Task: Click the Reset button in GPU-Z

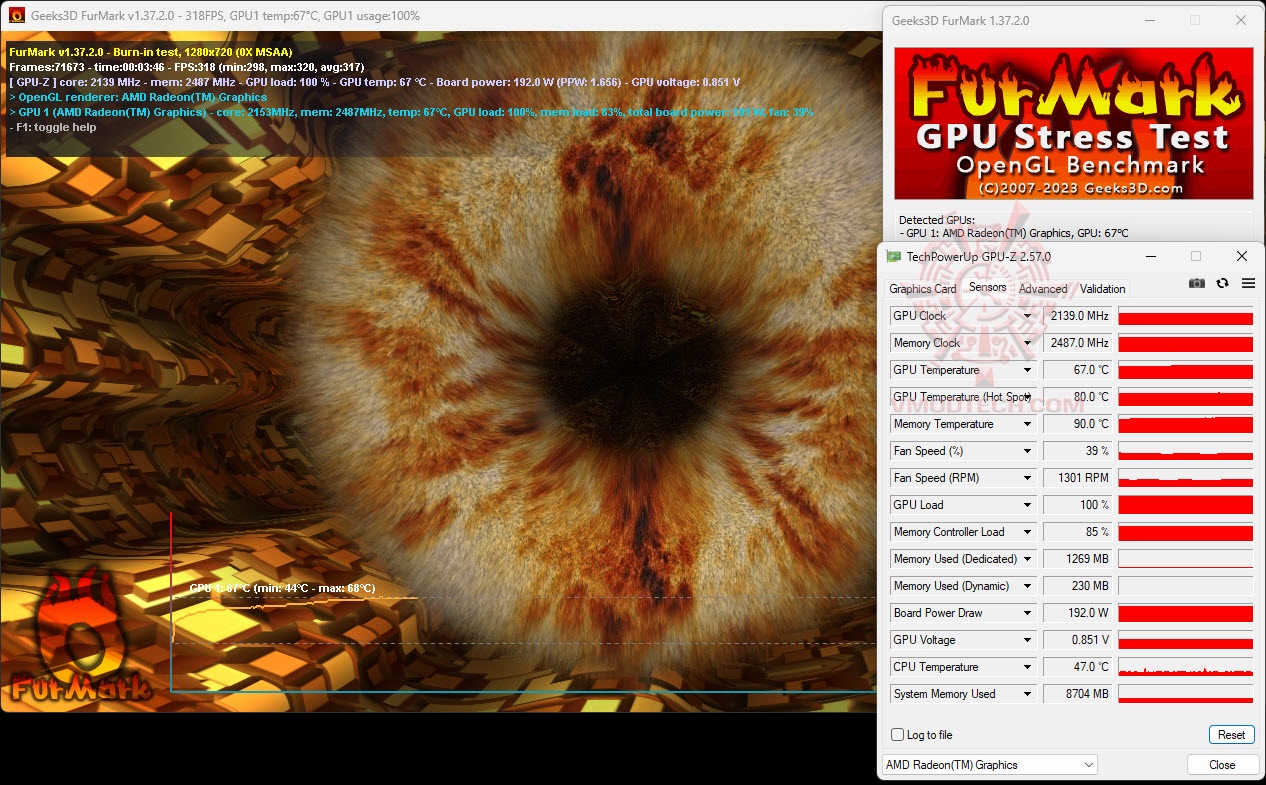Action: pos(1231,734)
